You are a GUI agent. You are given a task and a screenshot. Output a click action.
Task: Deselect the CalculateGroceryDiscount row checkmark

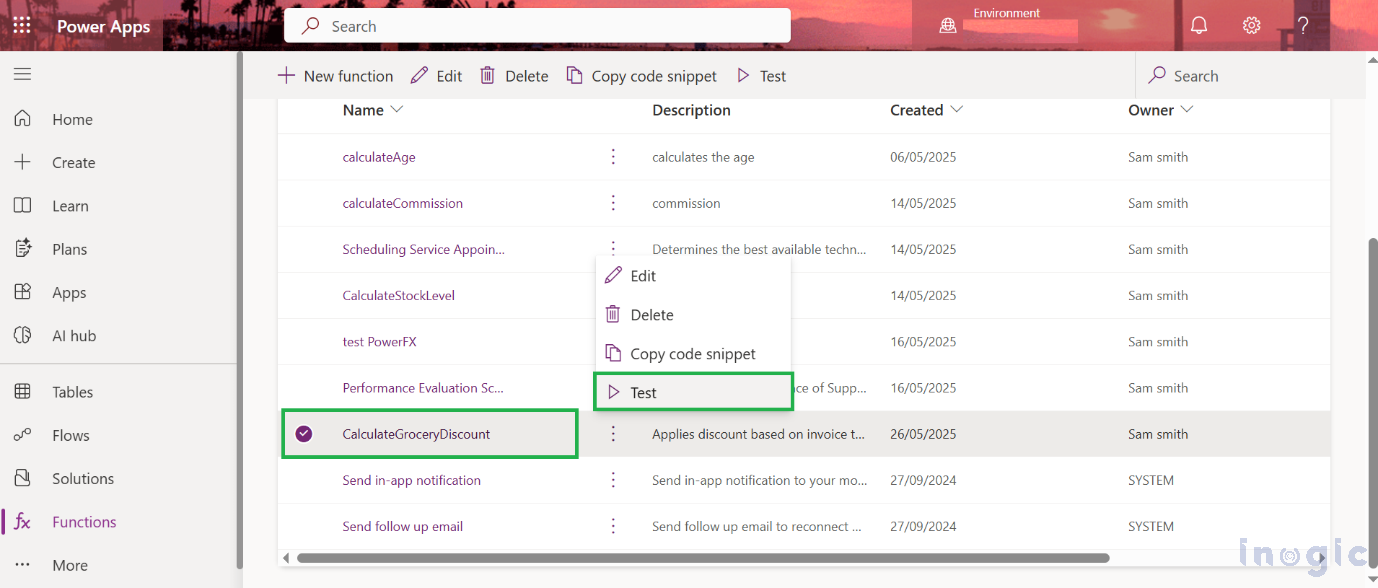304,434
